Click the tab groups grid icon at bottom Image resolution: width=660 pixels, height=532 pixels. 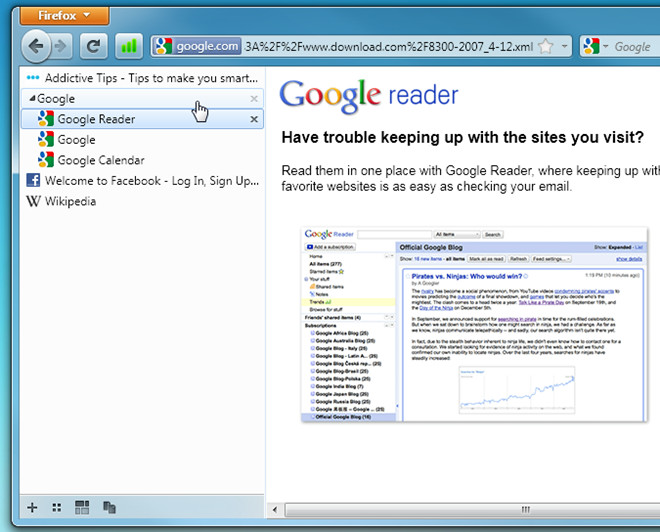(82, 508)
